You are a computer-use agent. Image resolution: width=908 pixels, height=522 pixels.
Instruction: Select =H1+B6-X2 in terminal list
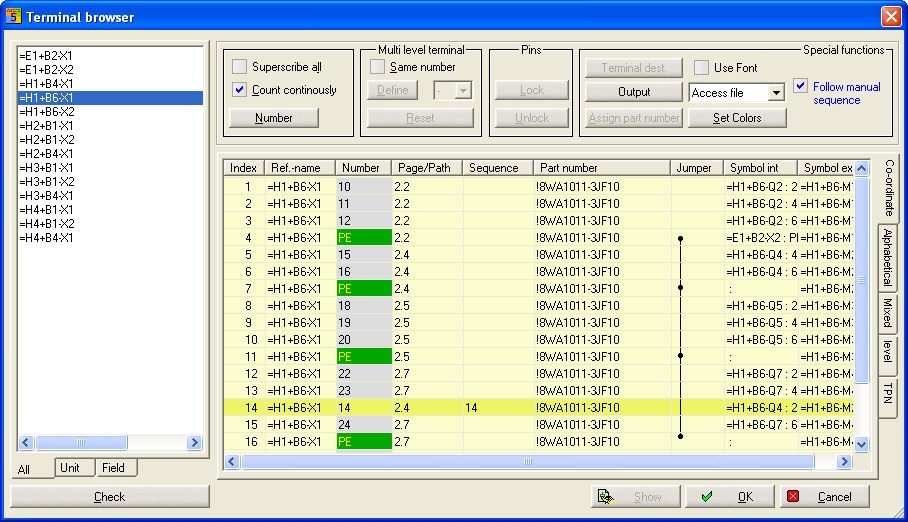click(x=110, y=112)
